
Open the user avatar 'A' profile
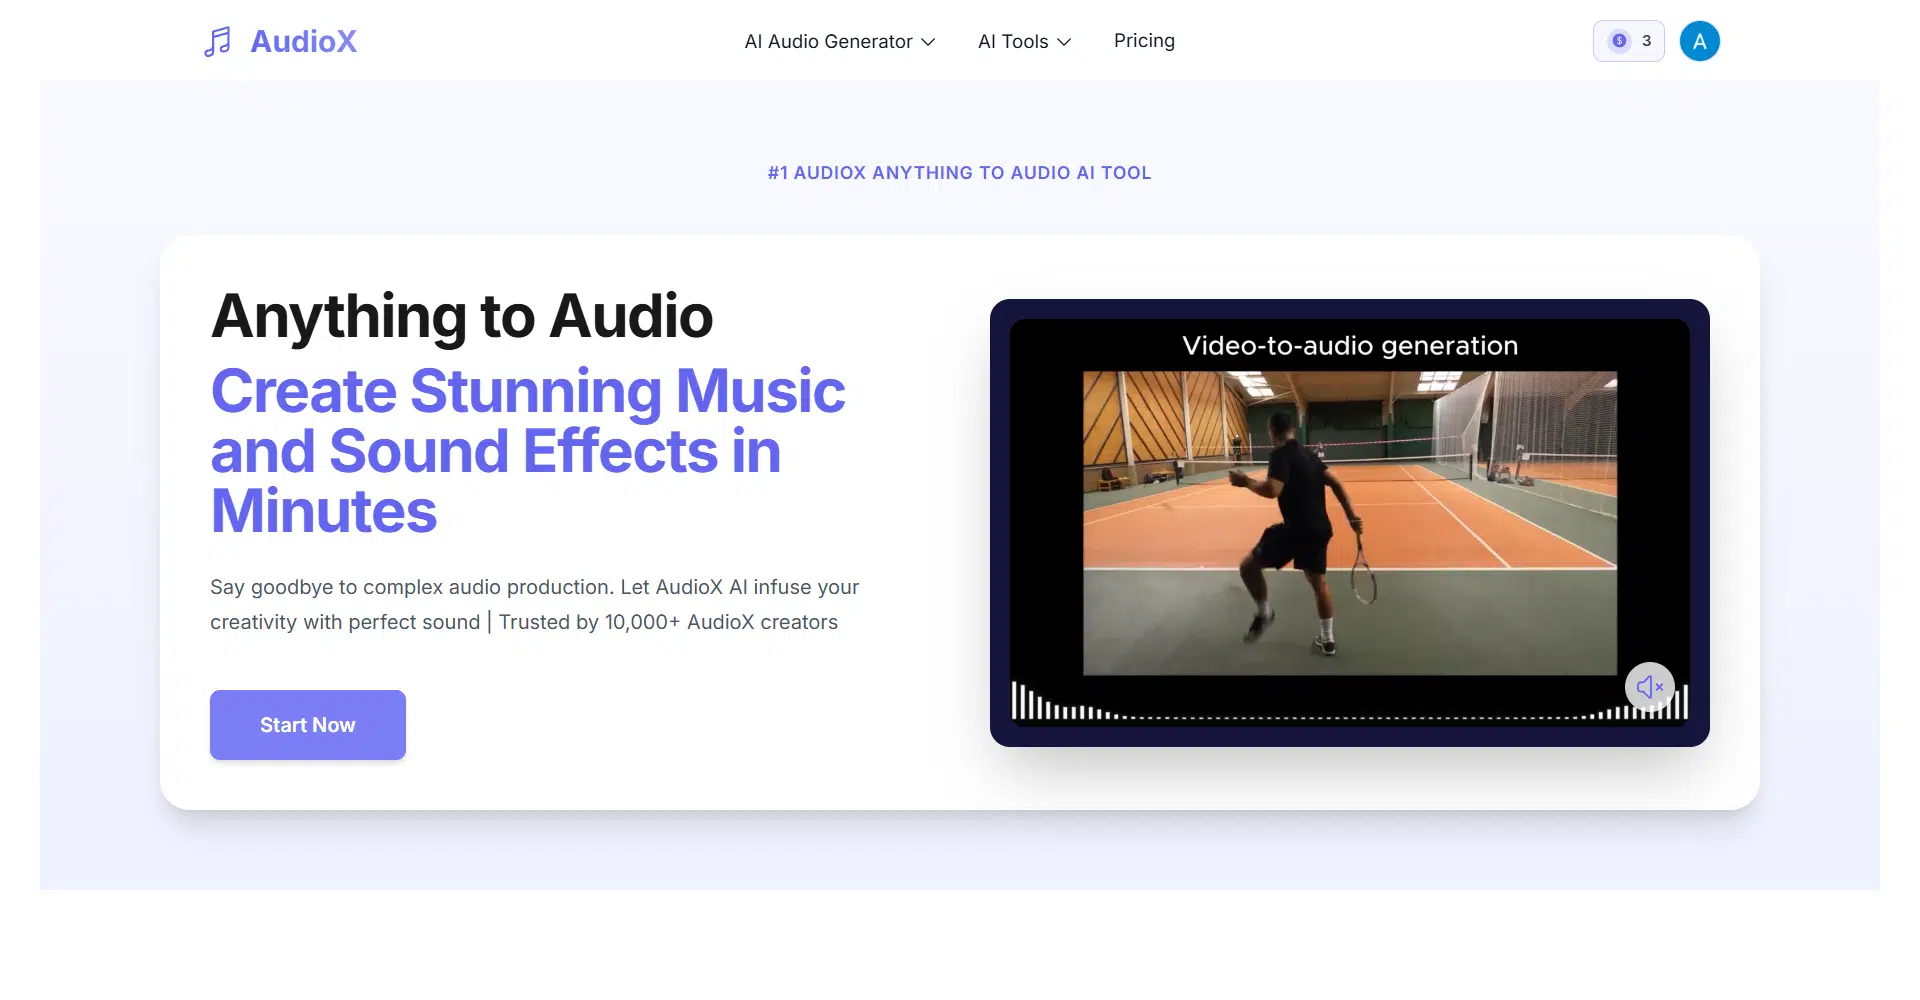coord(1699,41)
